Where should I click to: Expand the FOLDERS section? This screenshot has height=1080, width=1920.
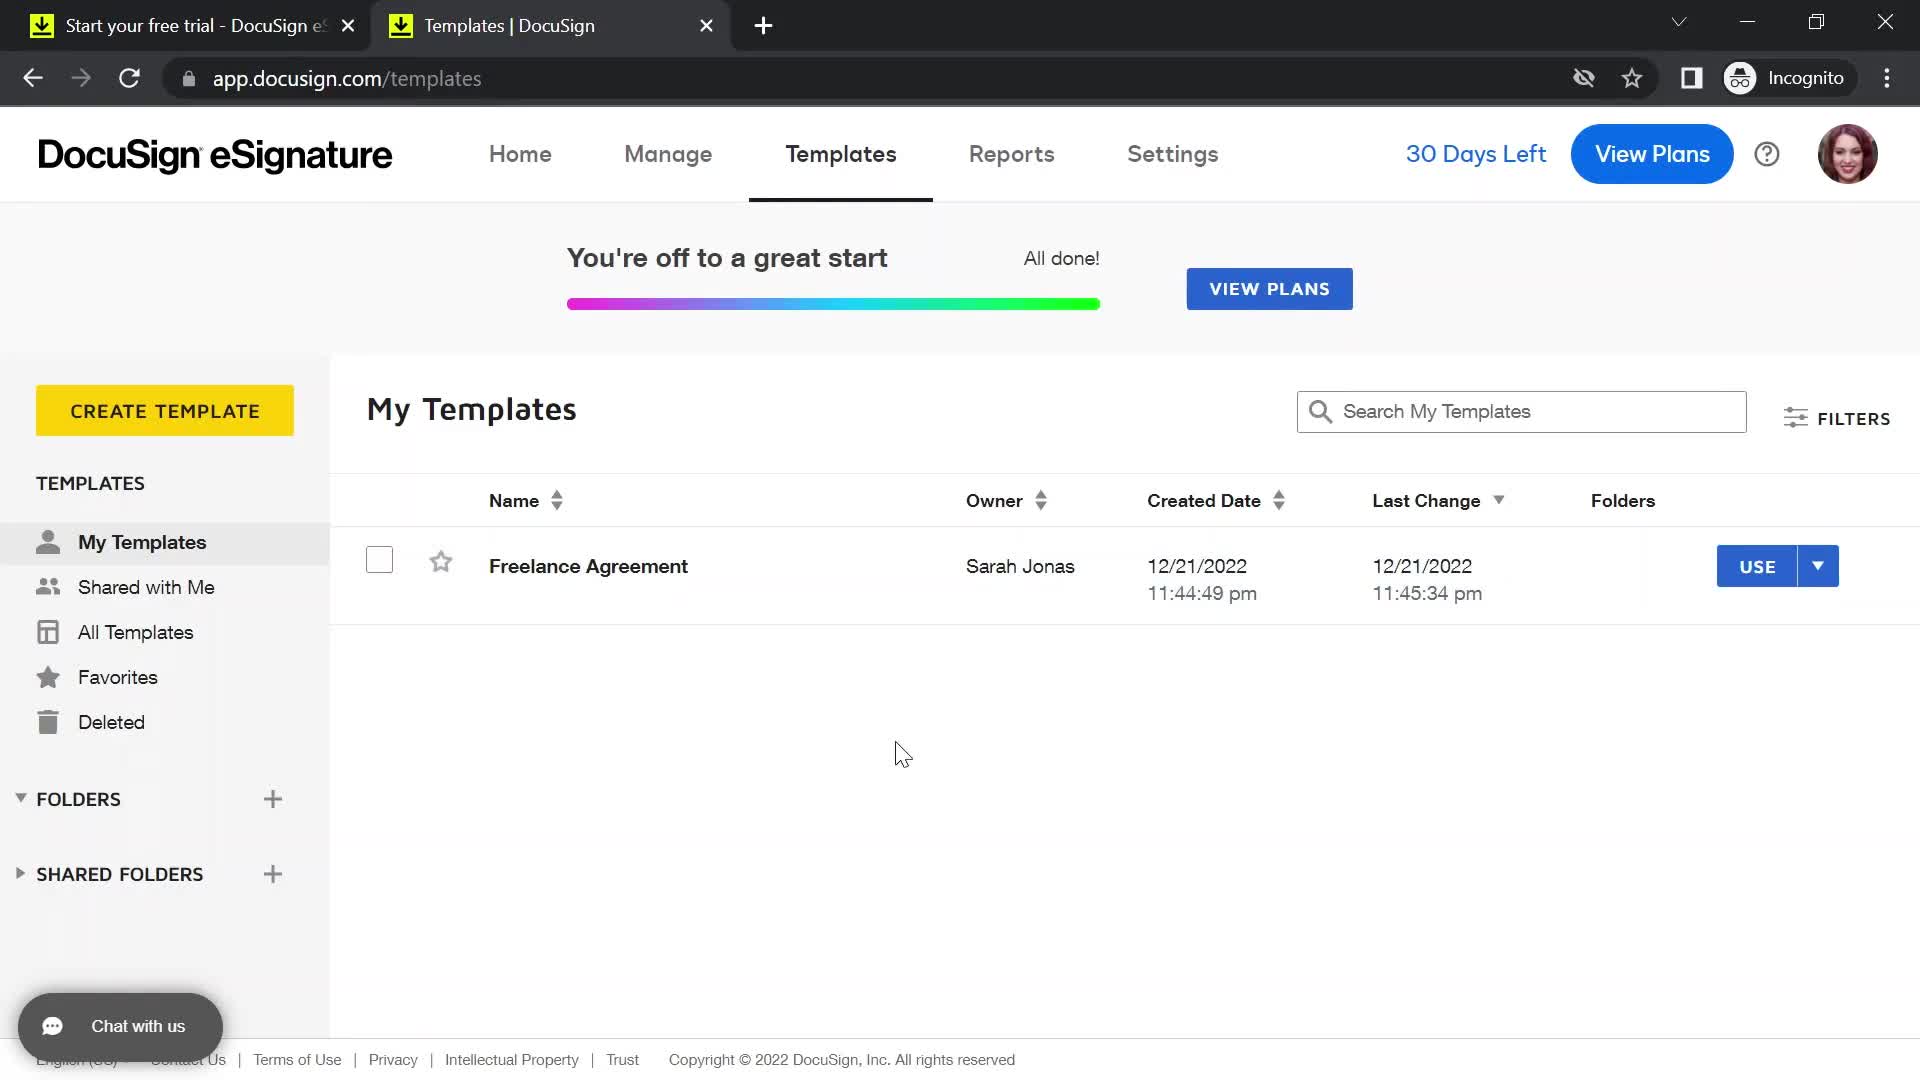[20, 798]
